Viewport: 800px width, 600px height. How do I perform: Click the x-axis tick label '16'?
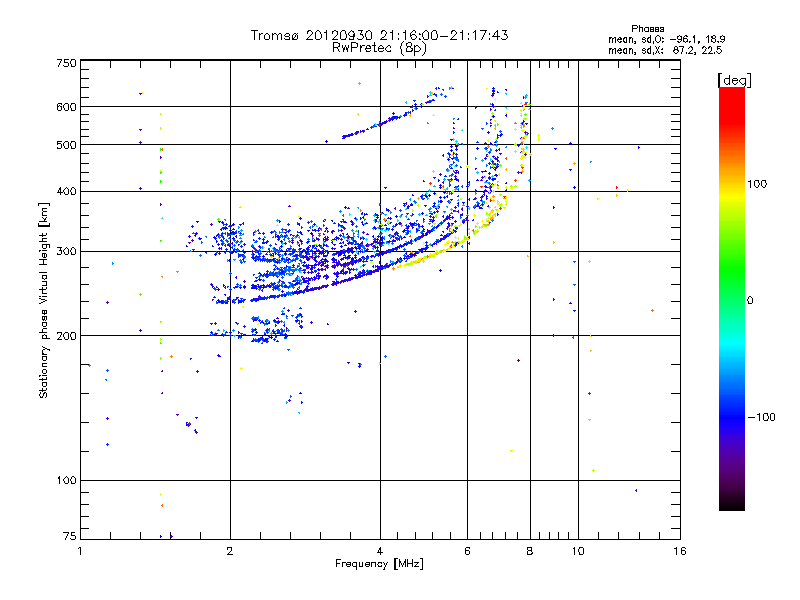point(680,551)
